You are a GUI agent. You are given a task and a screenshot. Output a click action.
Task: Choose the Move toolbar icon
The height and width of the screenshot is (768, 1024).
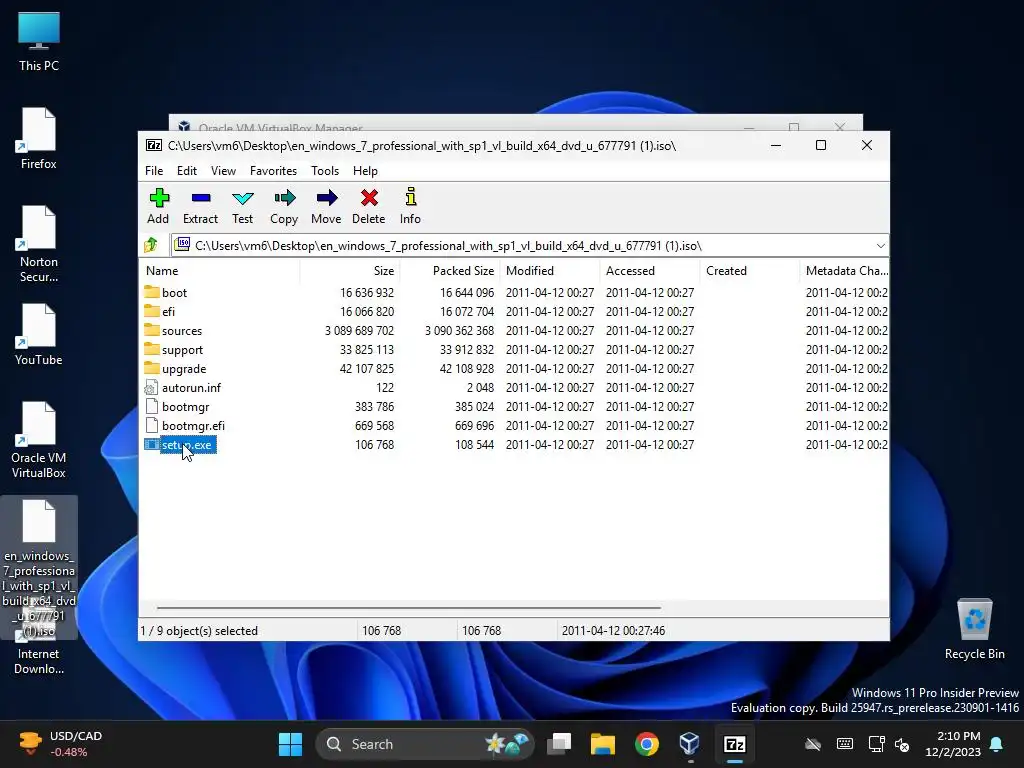[326, 206]
